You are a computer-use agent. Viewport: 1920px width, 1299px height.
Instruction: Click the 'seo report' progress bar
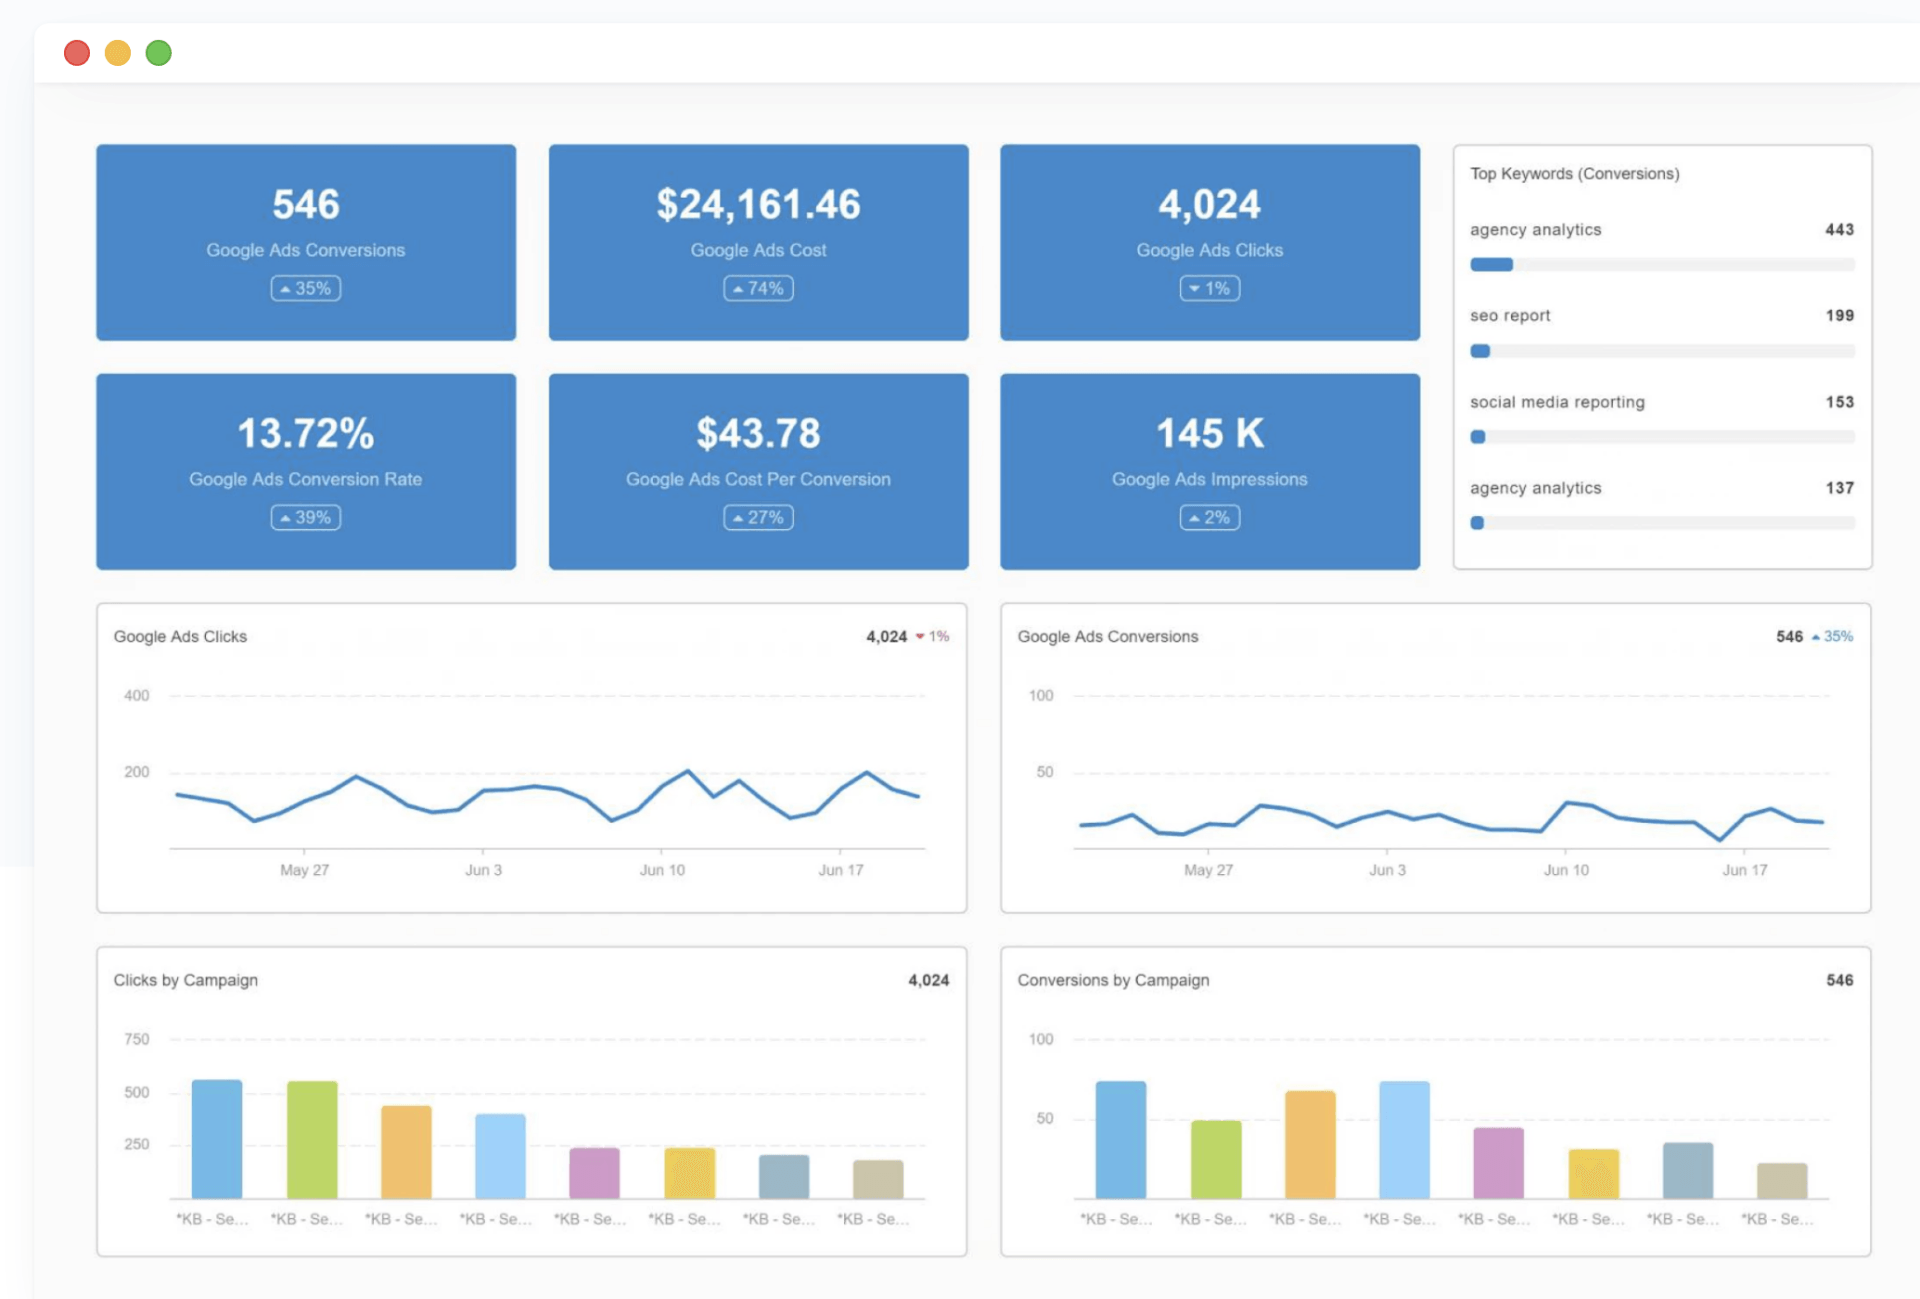(x=1661, y=351)
